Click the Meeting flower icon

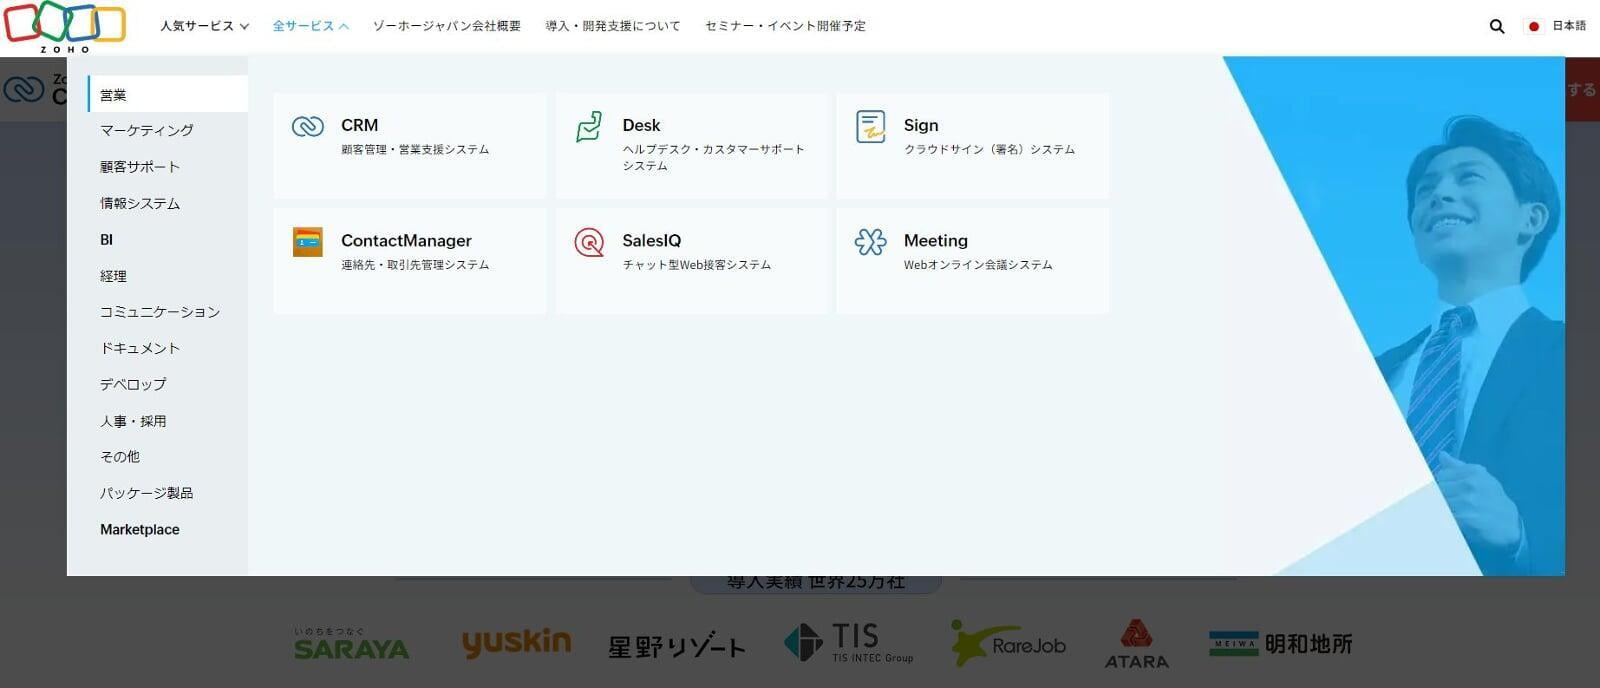[871, 242]
